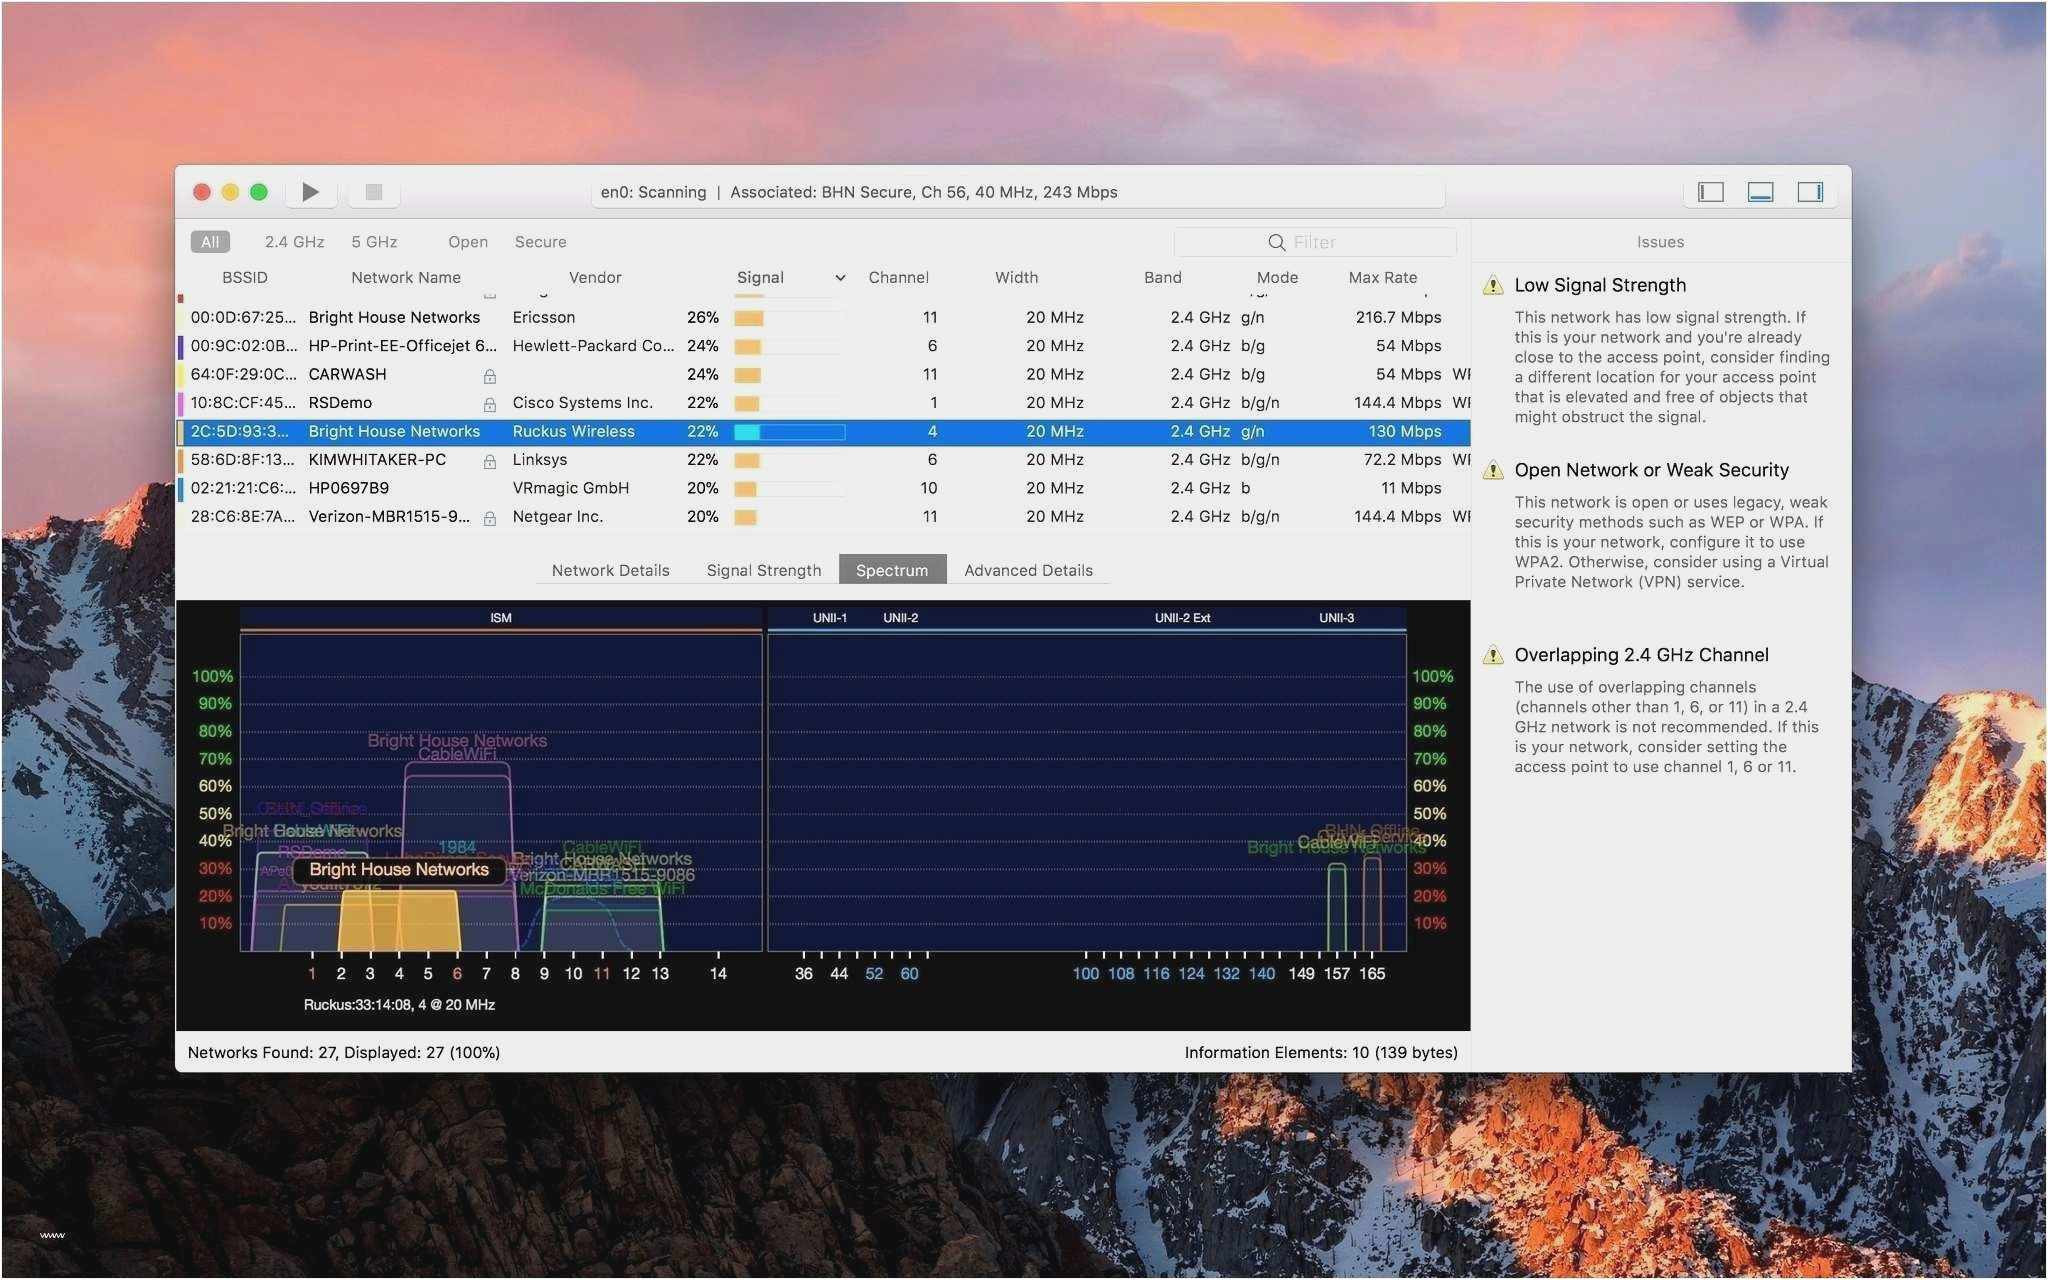The height and width of the screenshot is (1280, 2048).
Task: Select the All networks filter dropdown
Action: click(x=209, y=239)
